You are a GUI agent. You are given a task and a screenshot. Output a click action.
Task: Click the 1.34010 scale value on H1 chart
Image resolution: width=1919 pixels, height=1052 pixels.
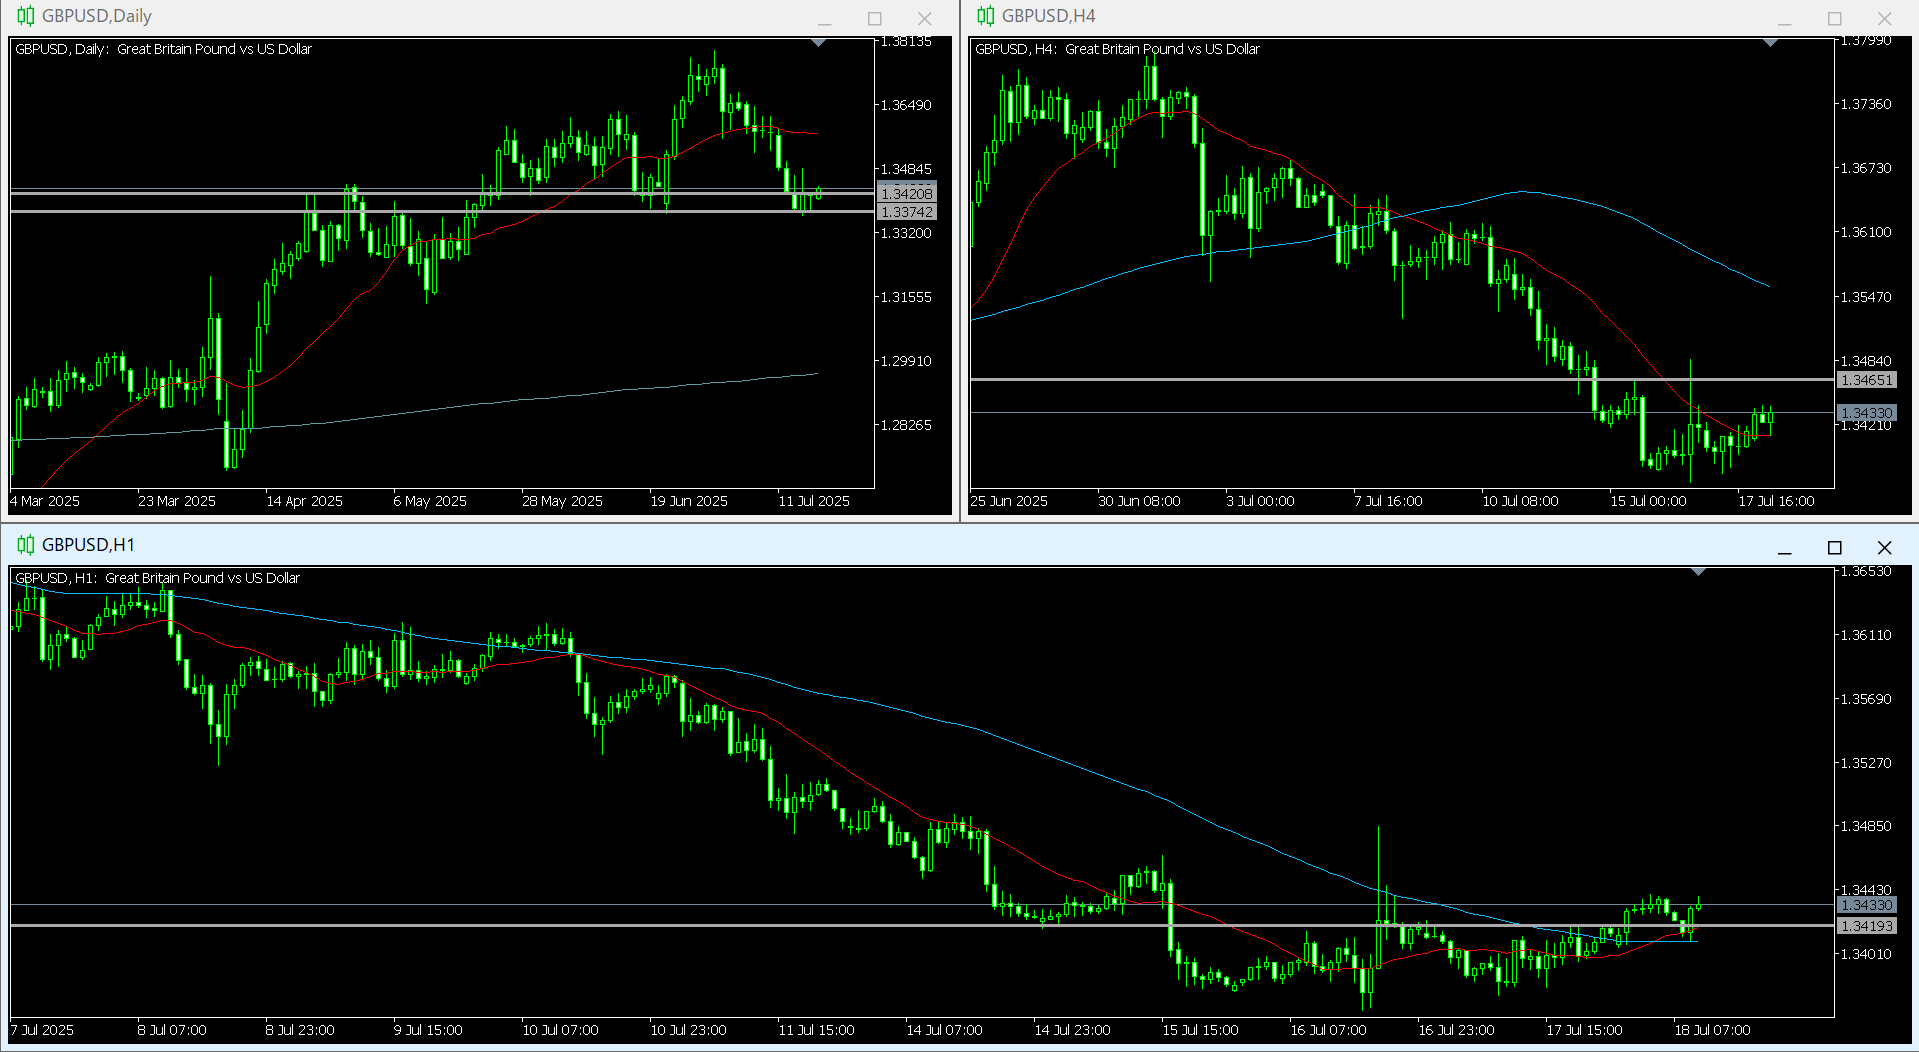[x=1866, y=954]
